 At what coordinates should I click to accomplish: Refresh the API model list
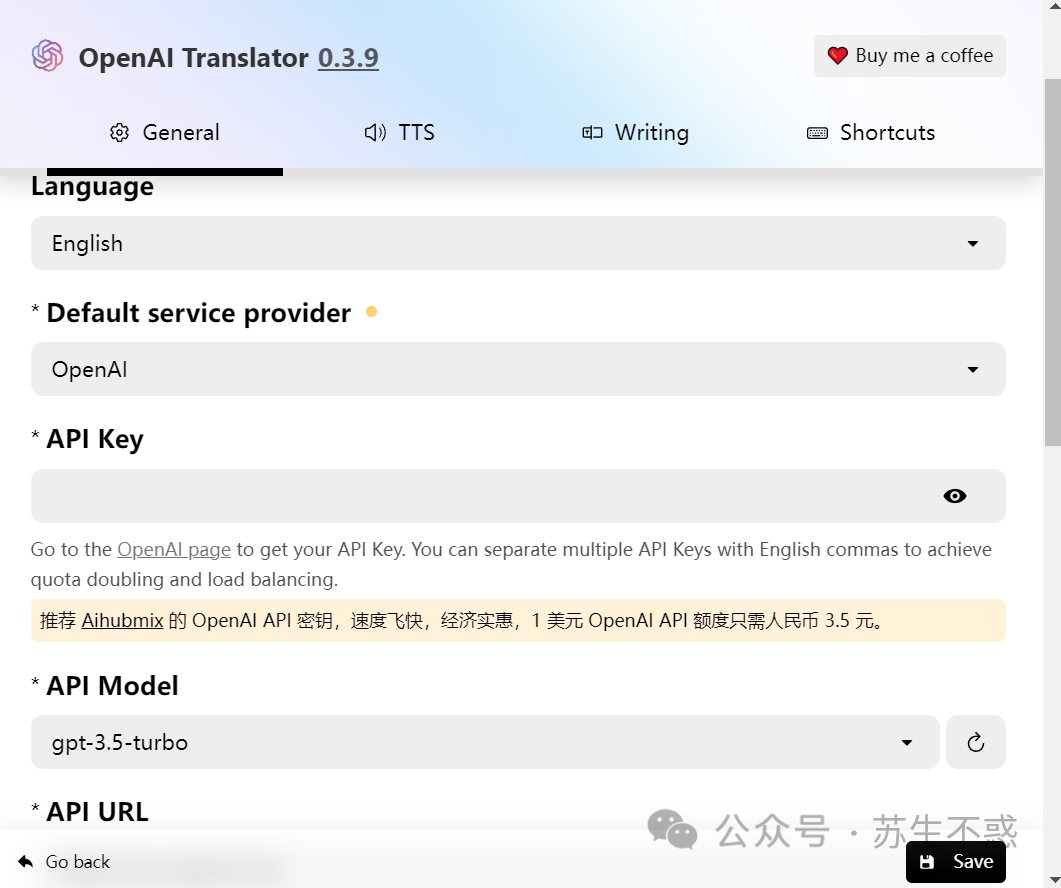976,742
